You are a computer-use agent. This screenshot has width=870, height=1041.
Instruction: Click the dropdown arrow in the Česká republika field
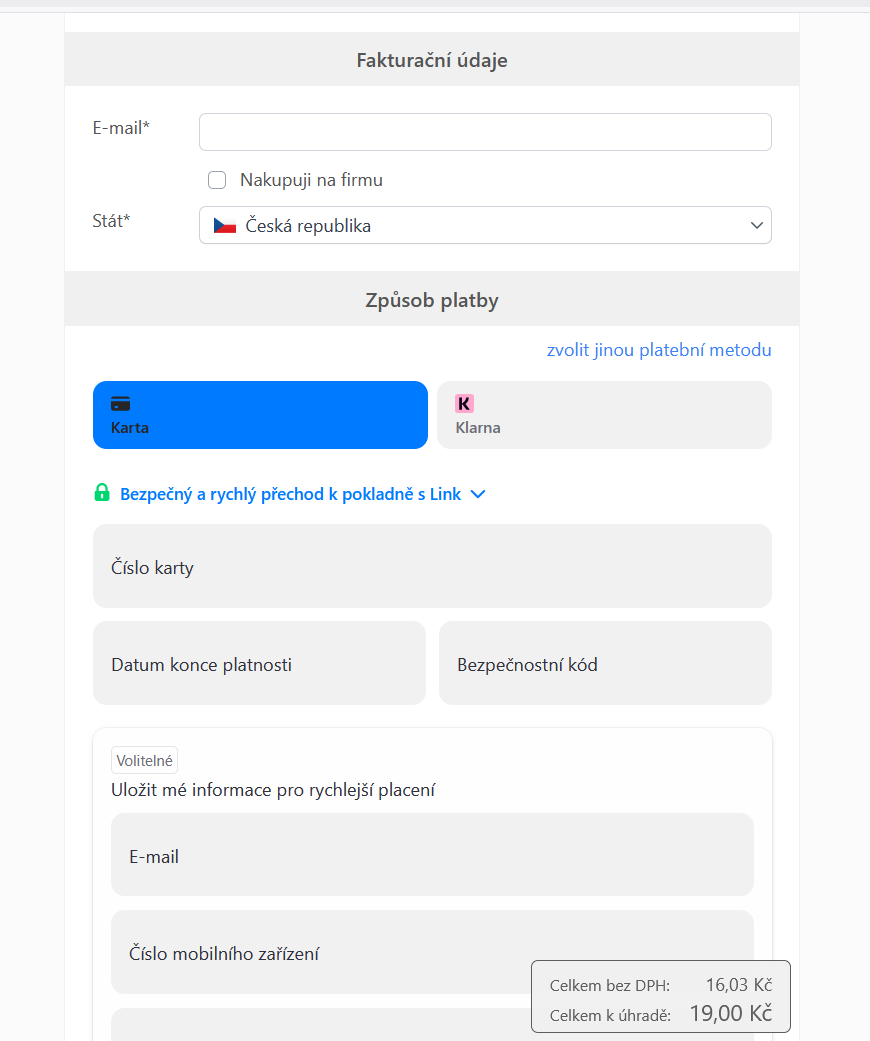(756, 225)
